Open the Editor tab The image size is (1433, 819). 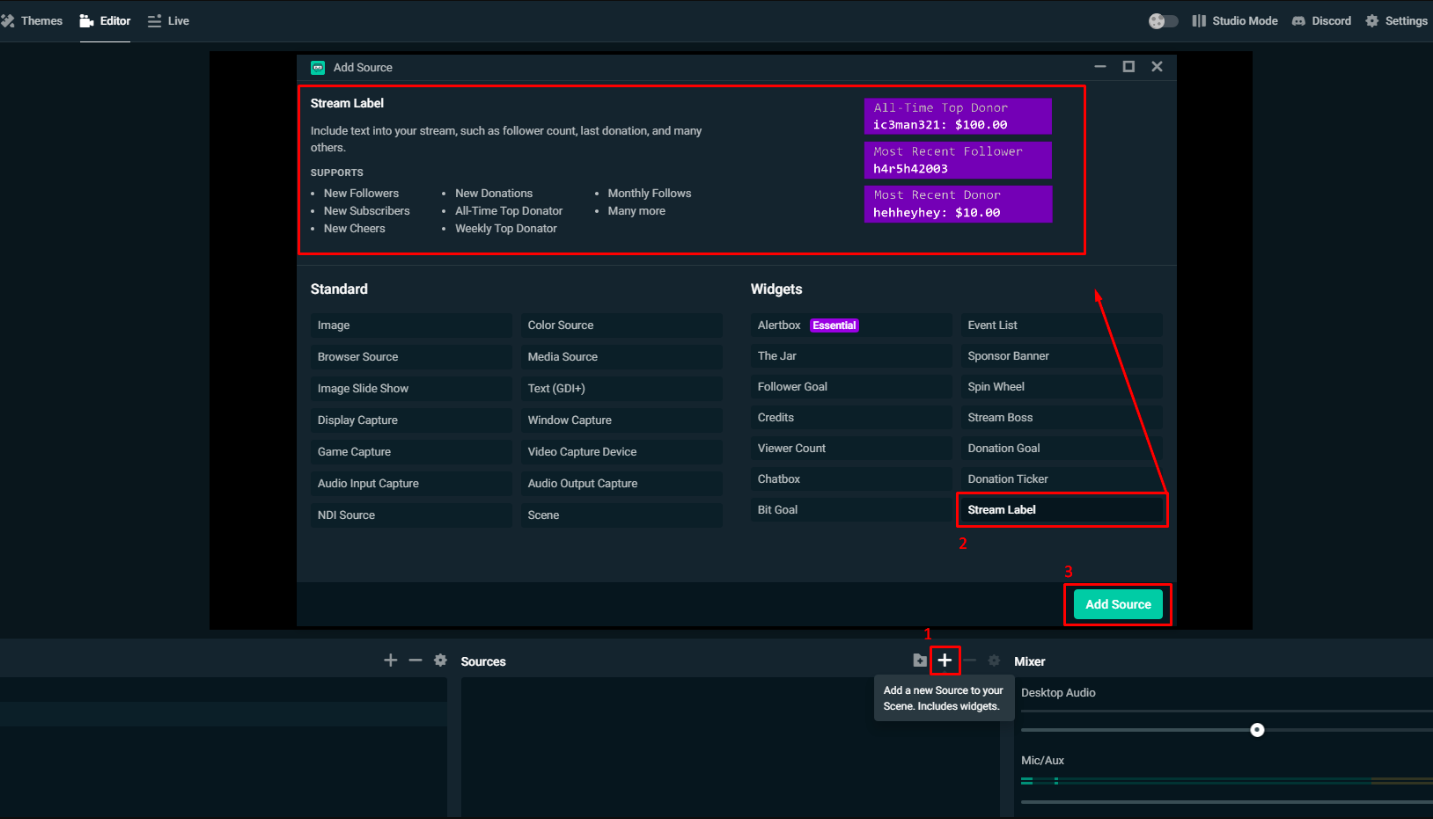pyautogui.click(x=105, y=21)
